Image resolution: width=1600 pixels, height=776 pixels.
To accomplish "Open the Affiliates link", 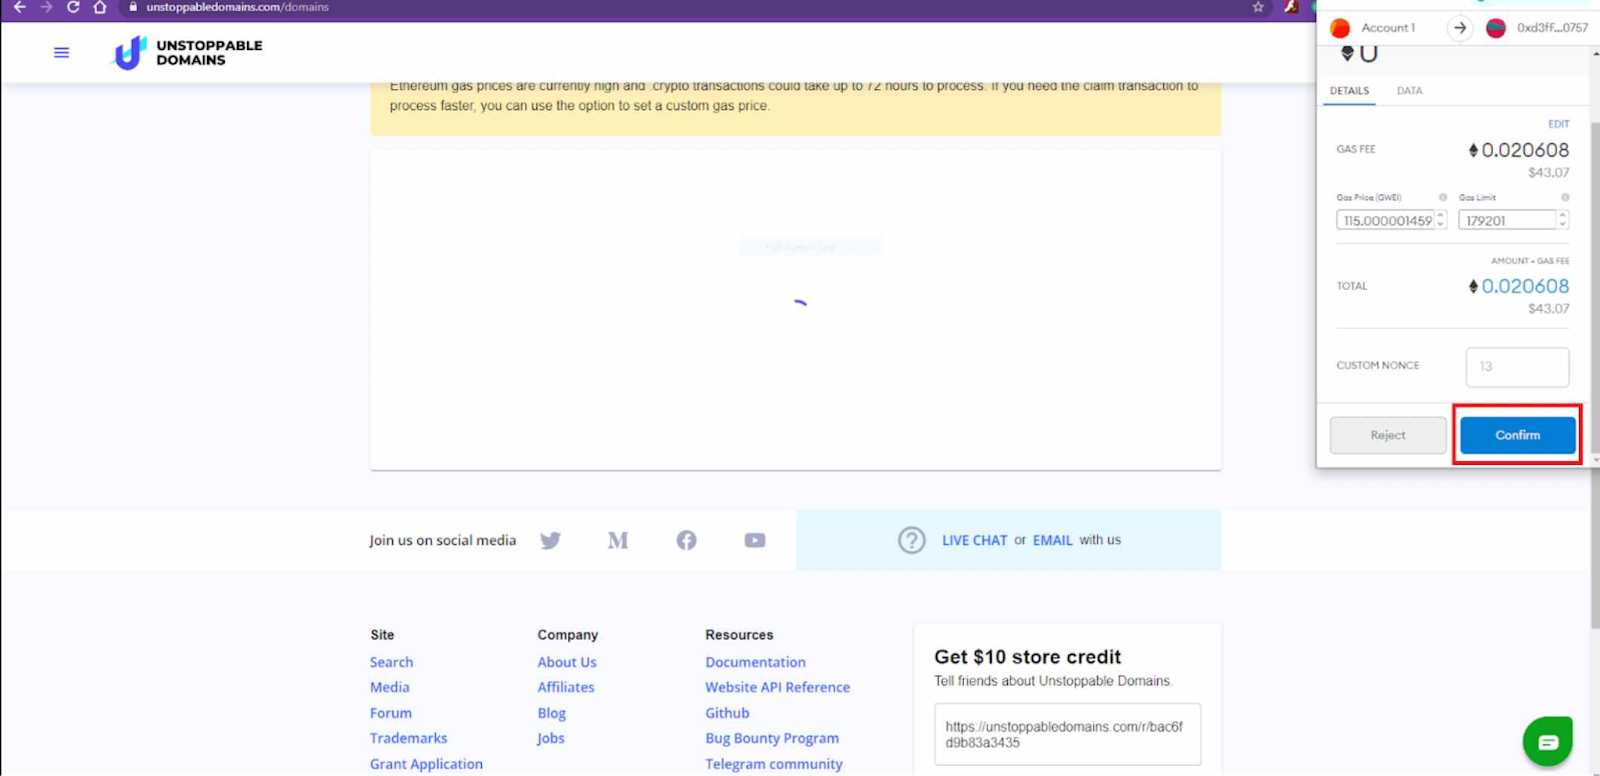I will click(566, 687).
